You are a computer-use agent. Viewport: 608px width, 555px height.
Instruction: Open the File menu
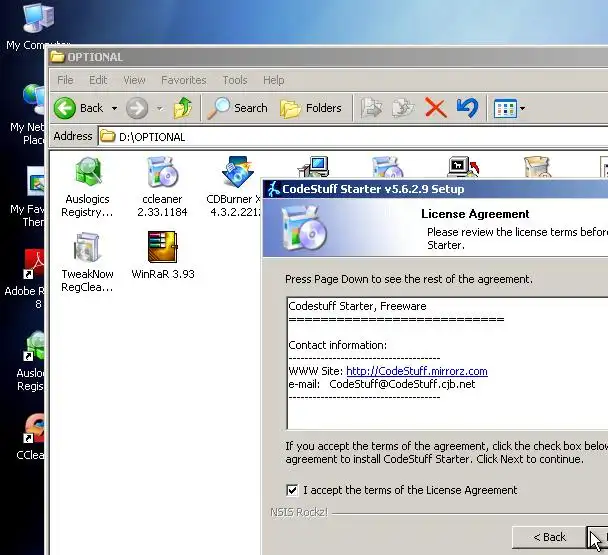click(x=65, y=80)
